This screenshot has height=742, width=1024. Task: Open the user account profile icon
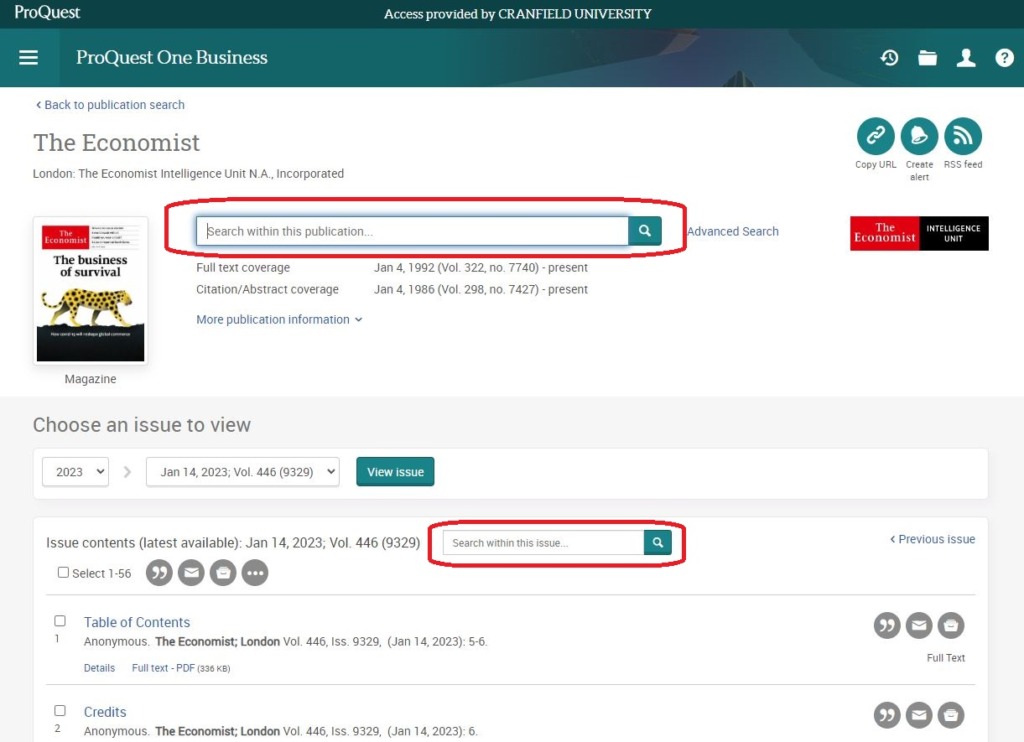tap(966, 58)
